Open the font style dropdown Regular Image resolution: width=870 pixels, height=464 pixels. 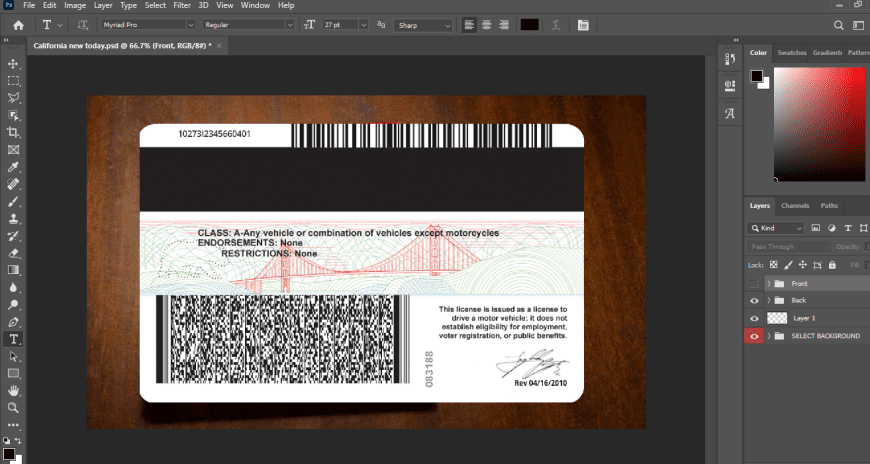(x=248, y=25)
